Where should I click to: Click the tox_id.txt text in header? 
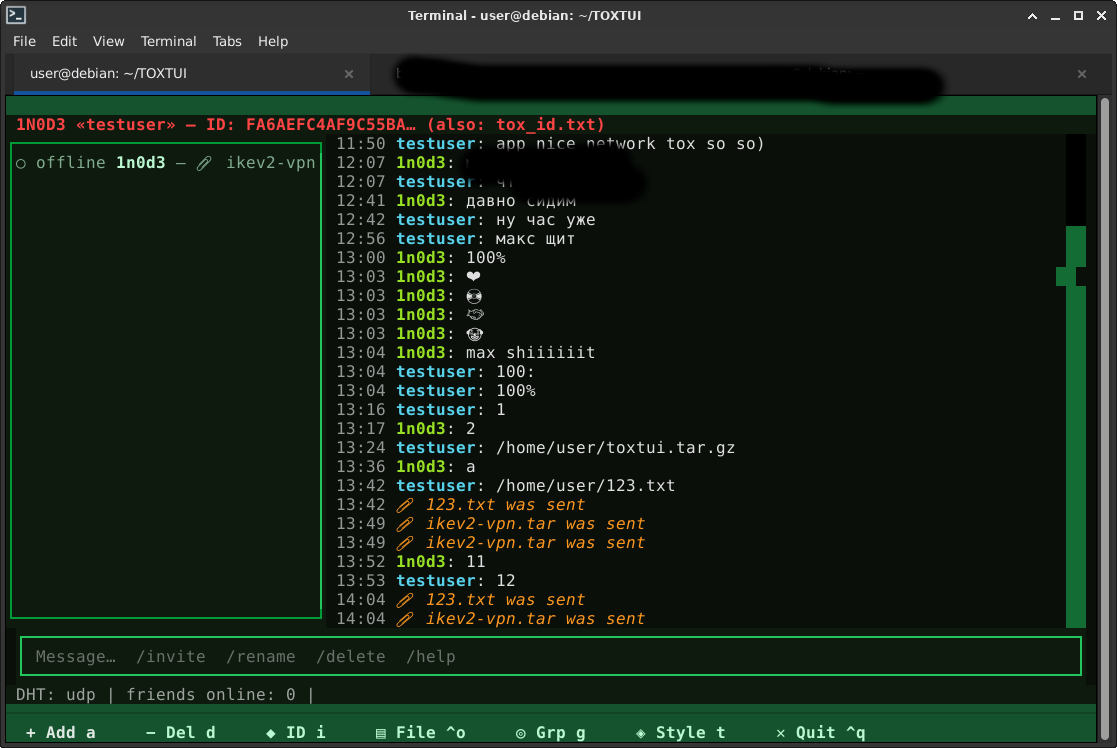(546, 125)
